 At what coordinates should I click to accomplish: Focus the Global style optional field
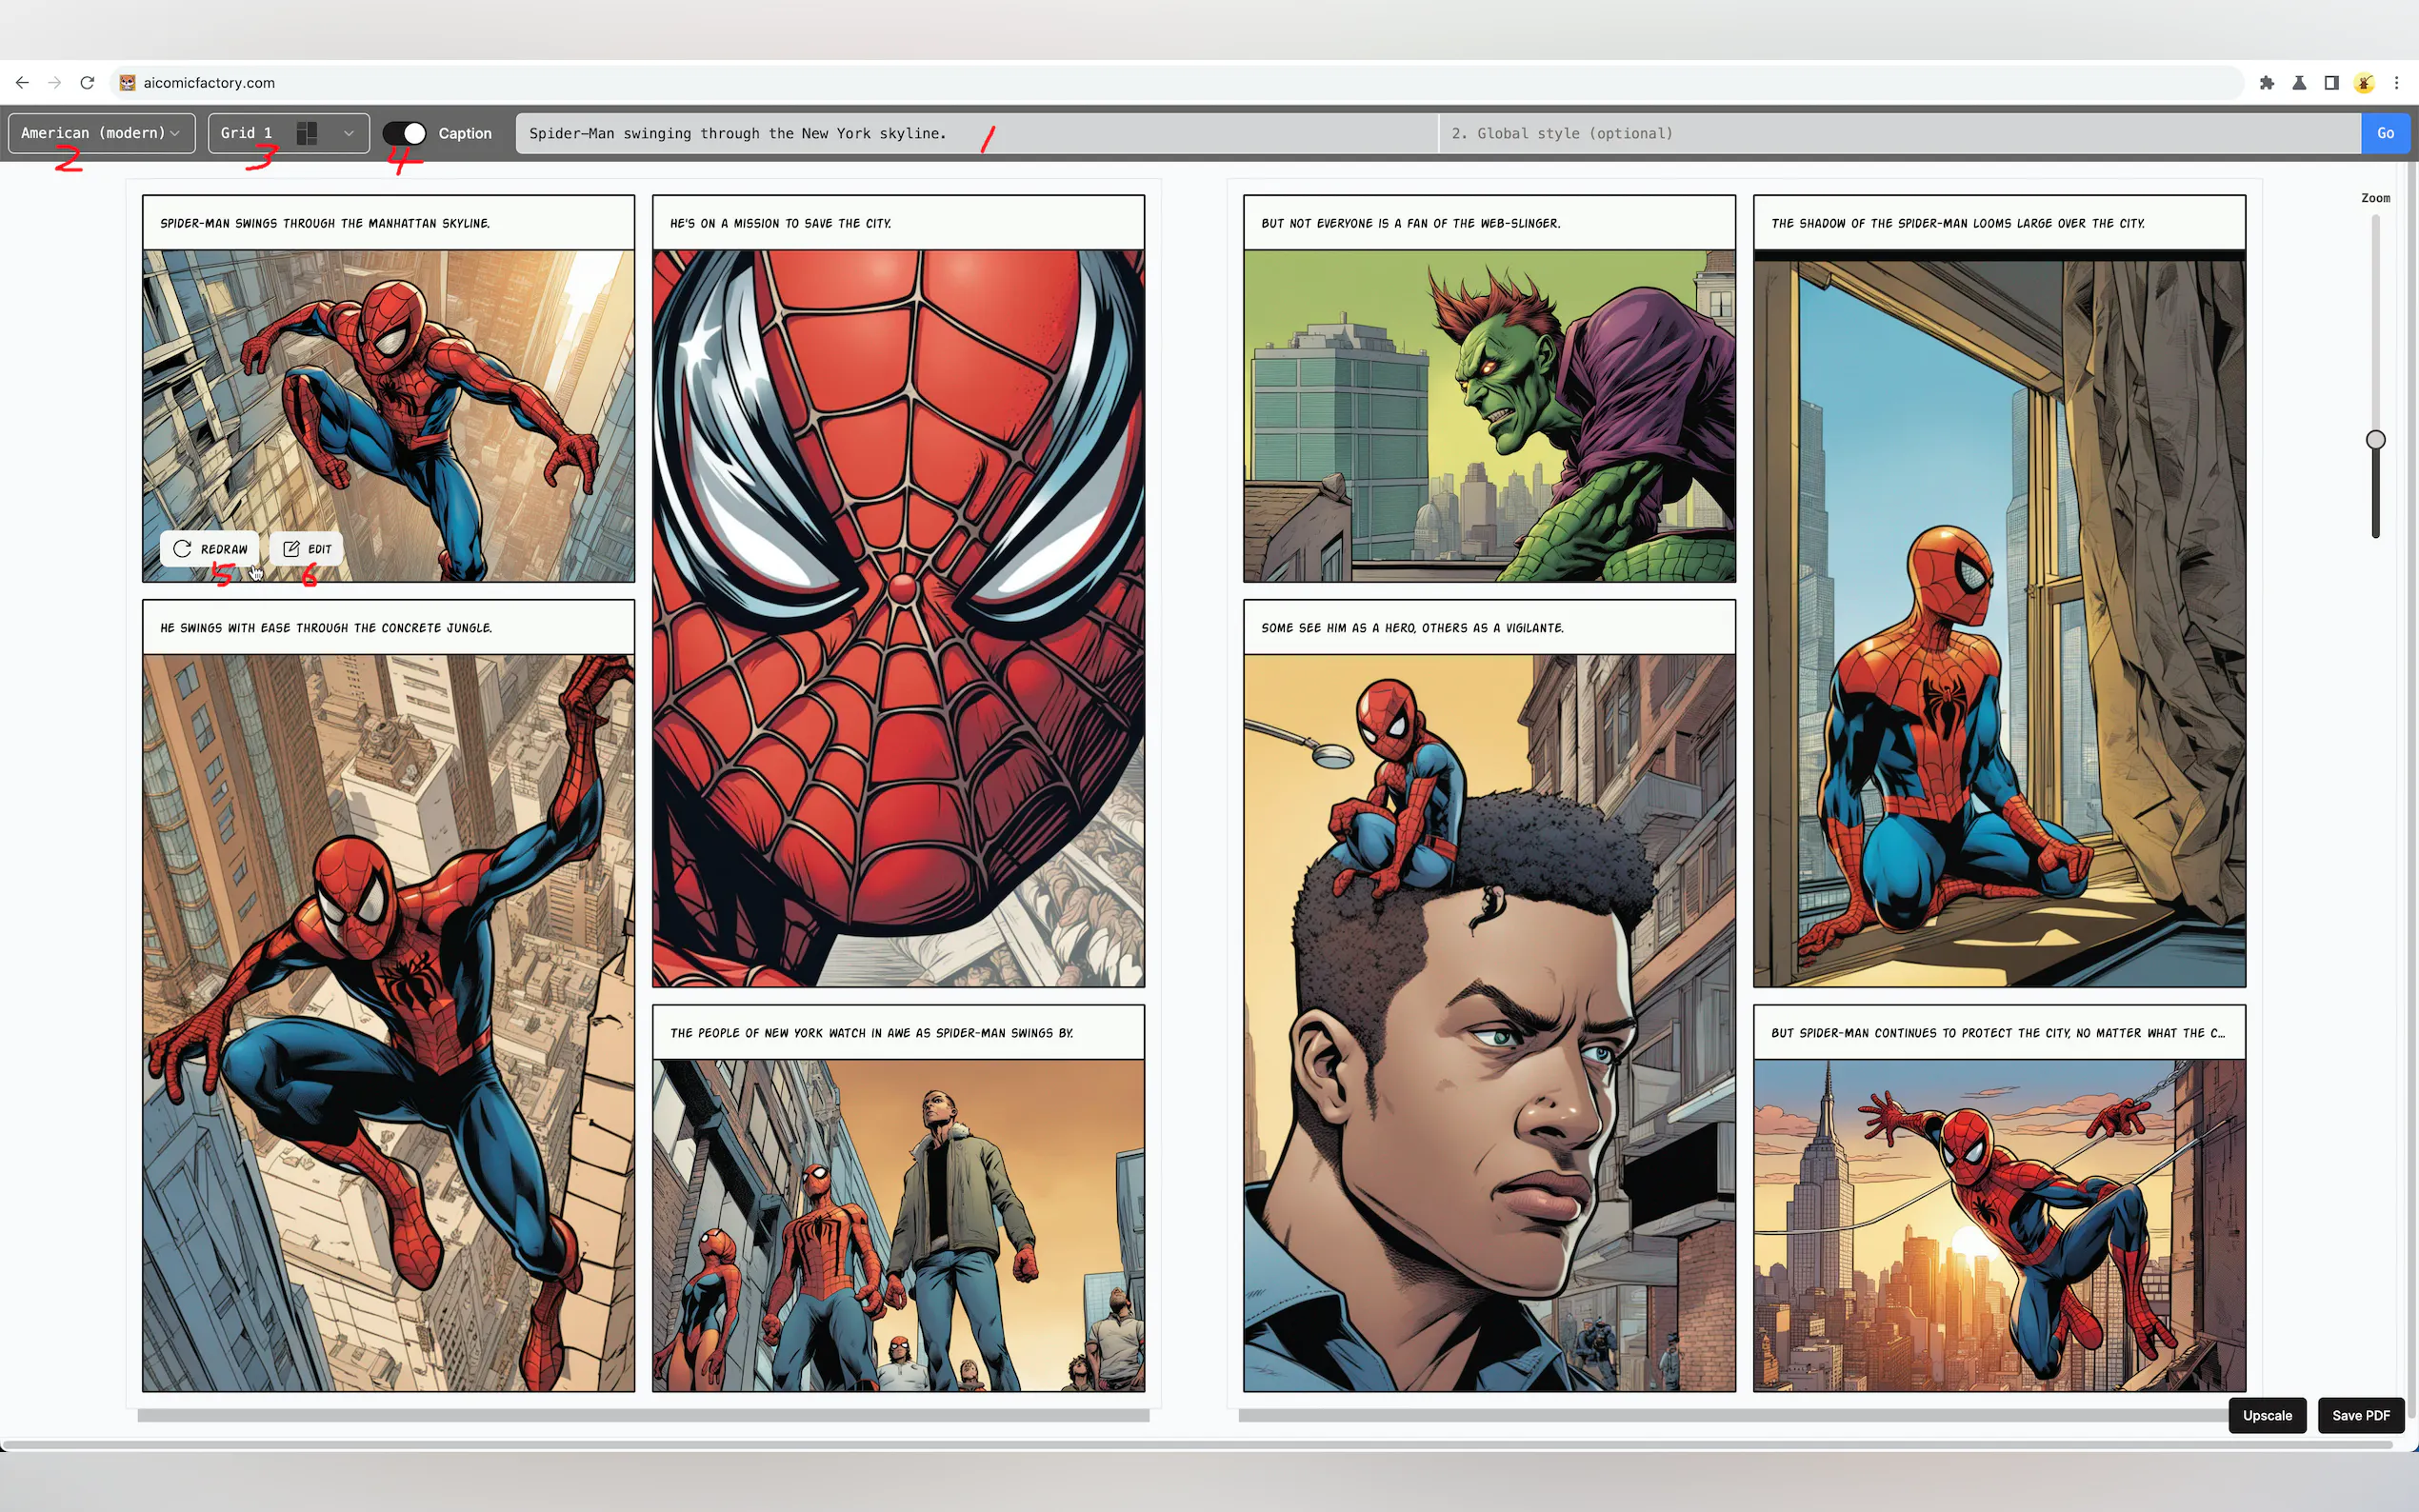[1898, 133]
